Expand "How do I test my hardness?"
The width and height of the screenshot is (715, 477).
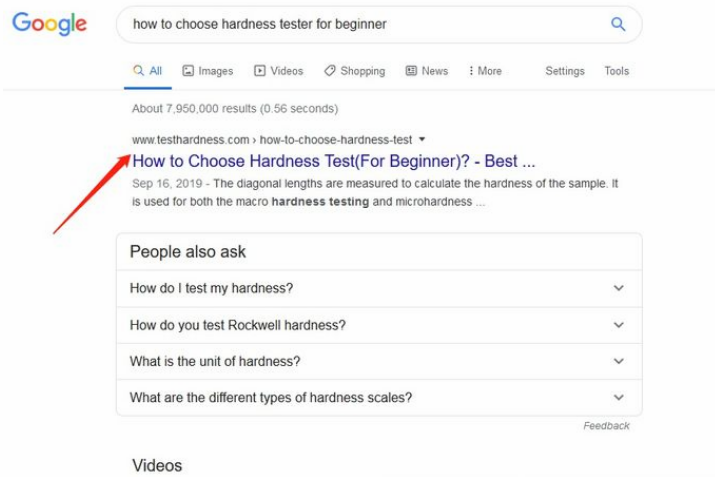point(379,288)
